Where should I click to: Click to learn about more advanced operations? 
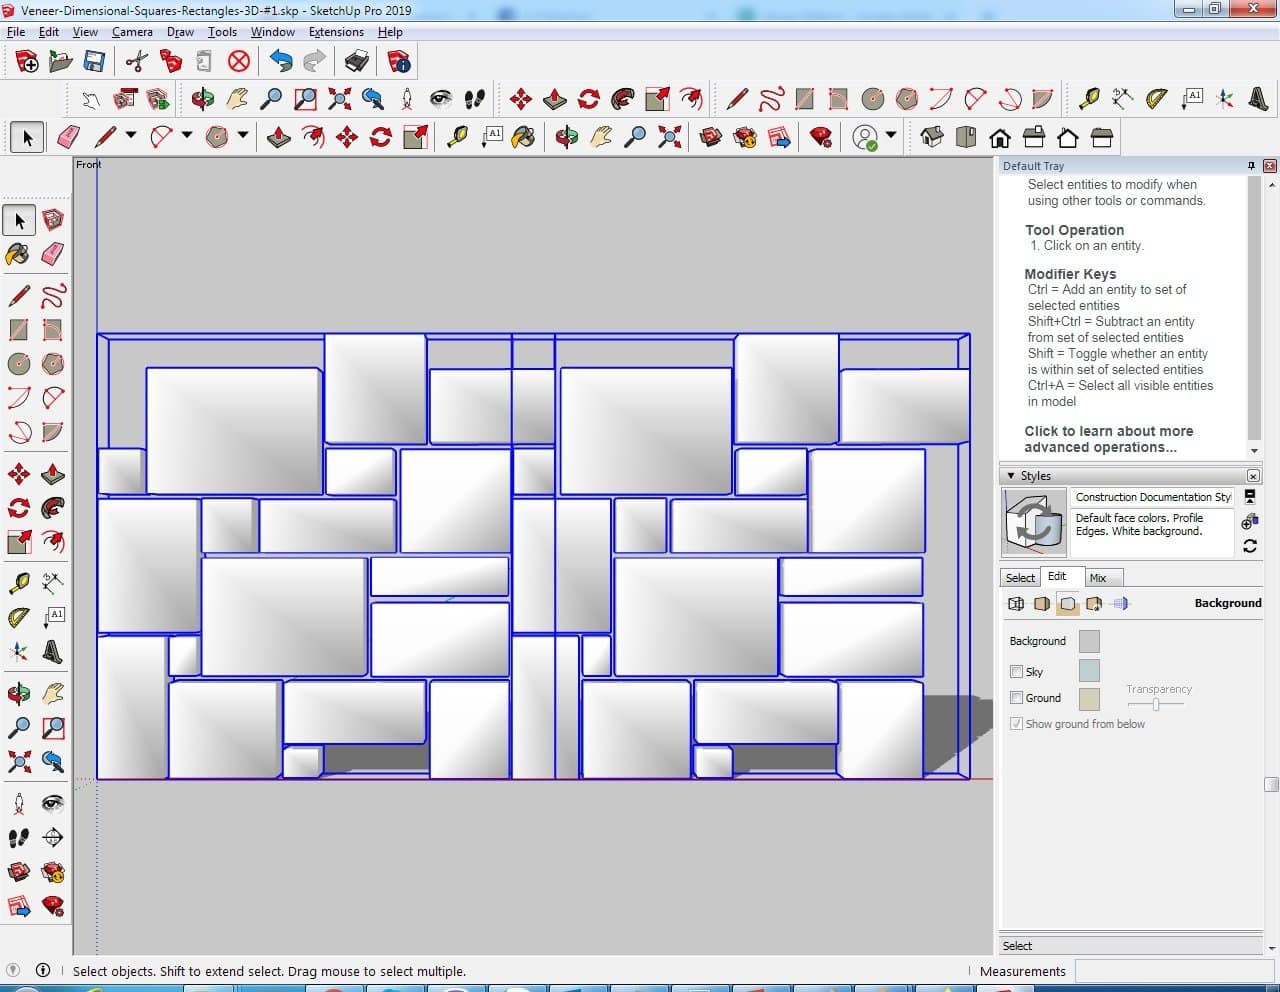tap(1108, 439)
